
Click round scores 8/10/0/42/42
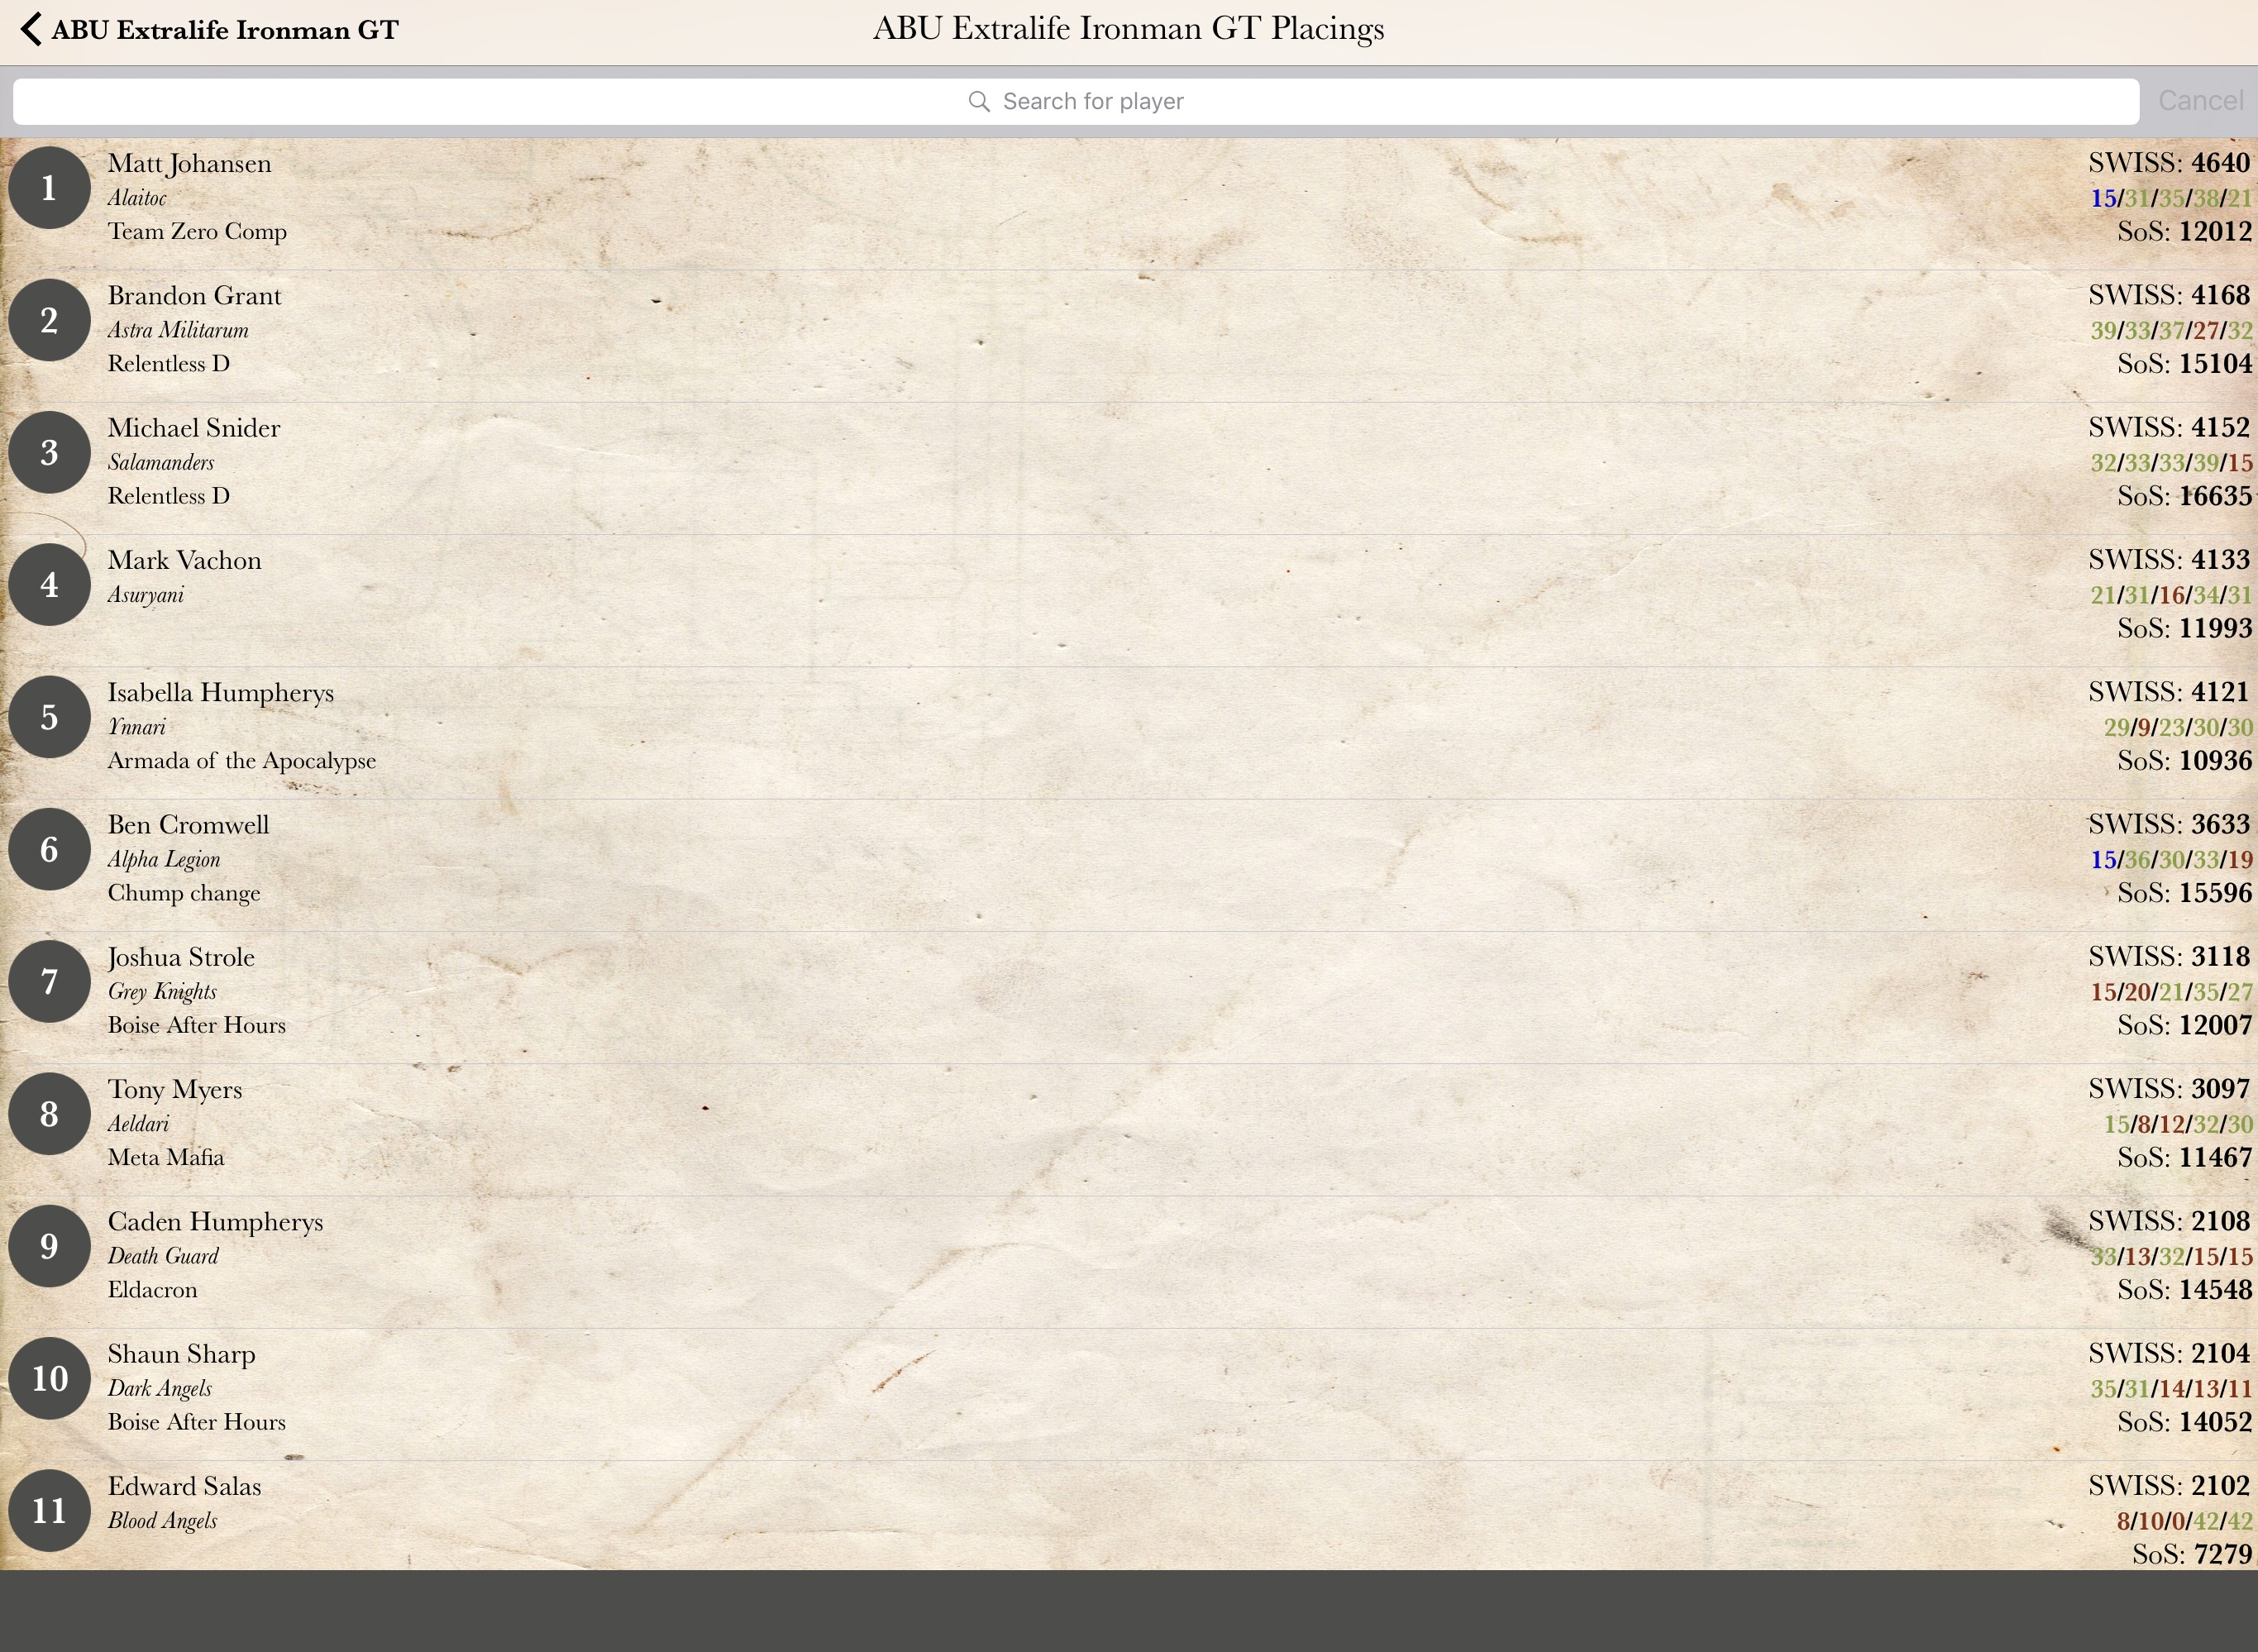coord(2184,1521)
